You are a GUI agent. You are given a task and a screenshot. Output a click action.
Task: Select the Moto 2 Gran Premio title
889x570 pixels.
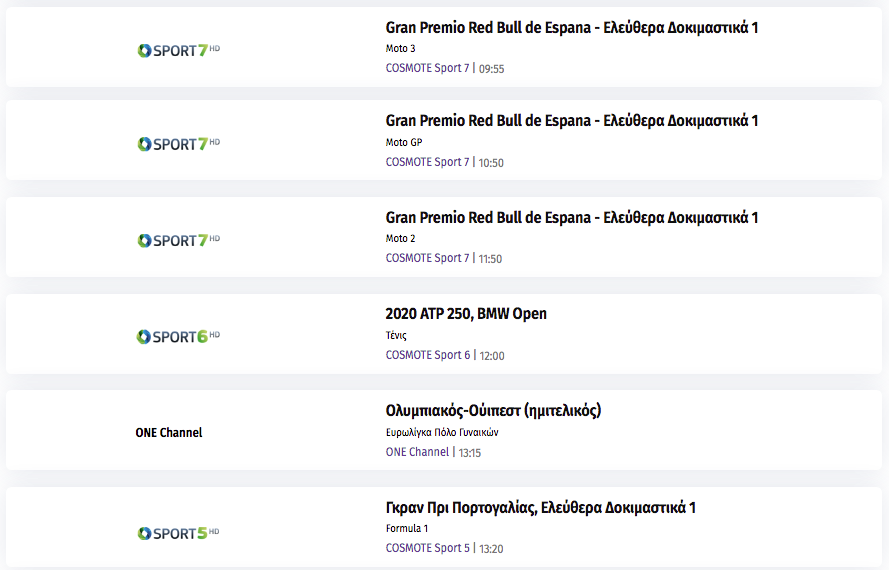pyautogui.click(x=572, y=218)
